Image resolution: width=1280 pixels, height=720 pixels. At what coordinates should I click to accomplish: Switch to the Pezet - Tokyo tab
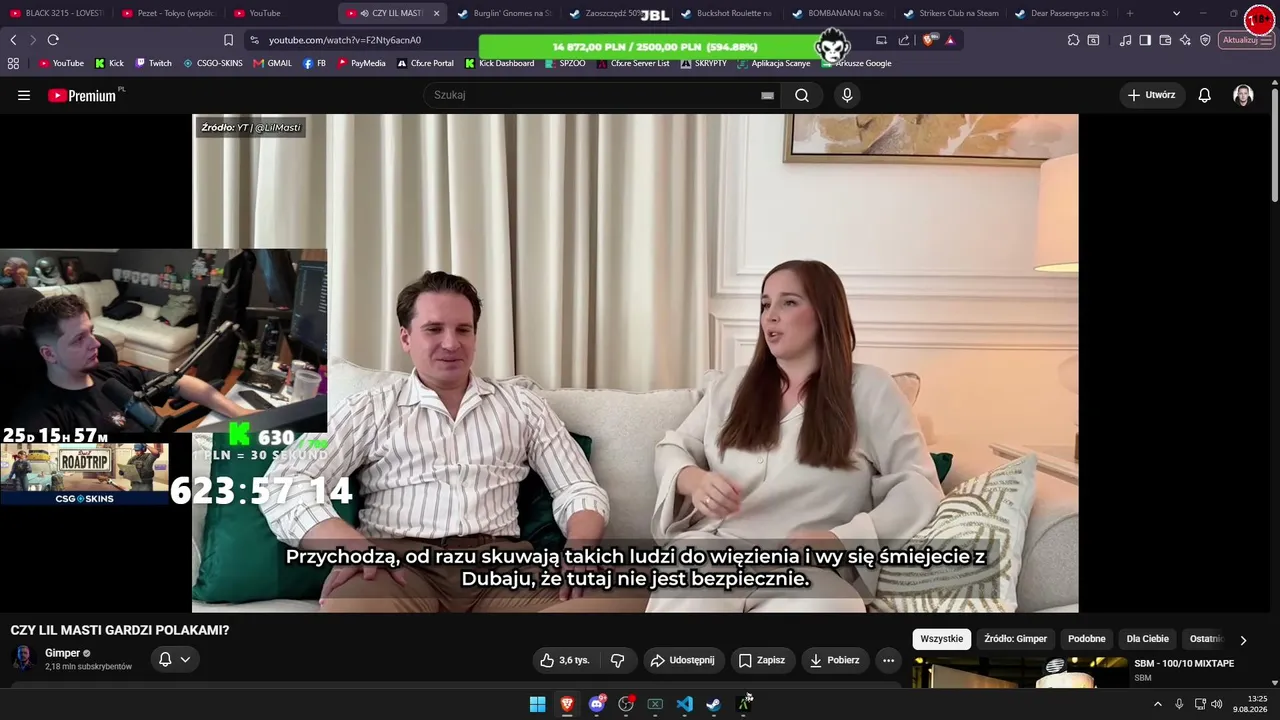coord(167,13)
